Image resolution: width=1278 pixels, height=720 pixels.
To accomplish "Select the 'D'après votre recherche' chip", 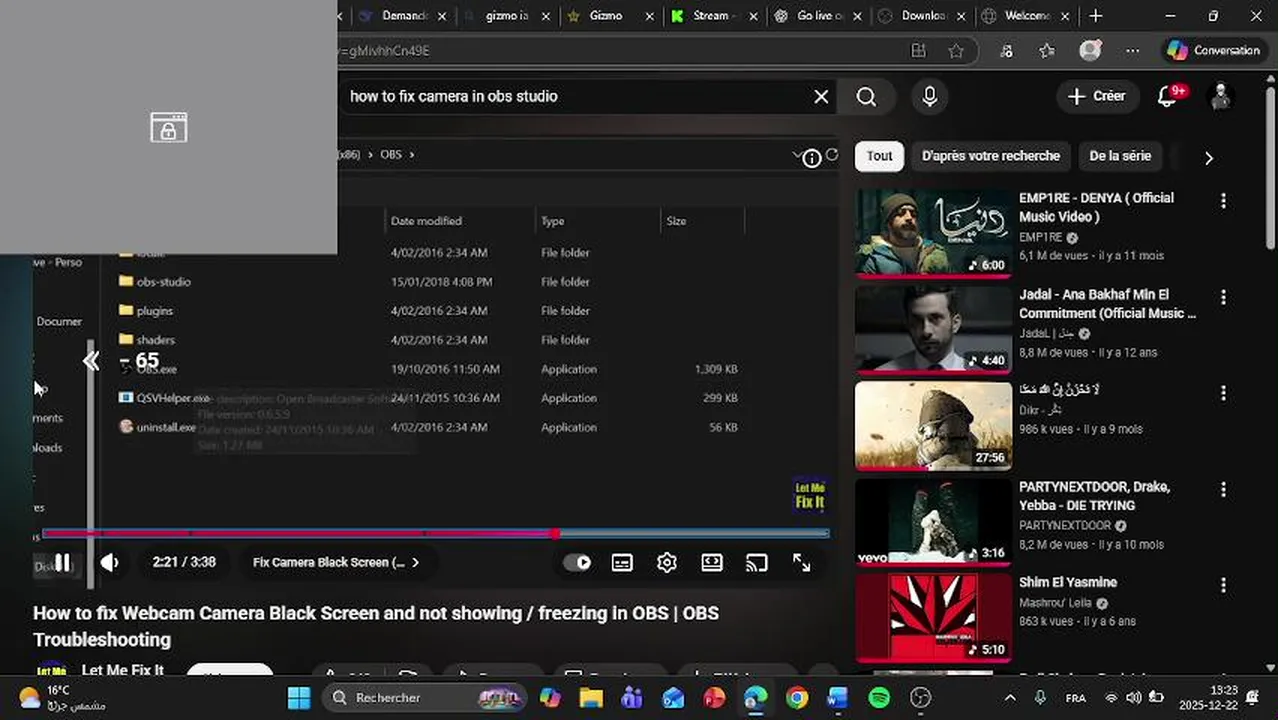I will [x=991, y=156].
